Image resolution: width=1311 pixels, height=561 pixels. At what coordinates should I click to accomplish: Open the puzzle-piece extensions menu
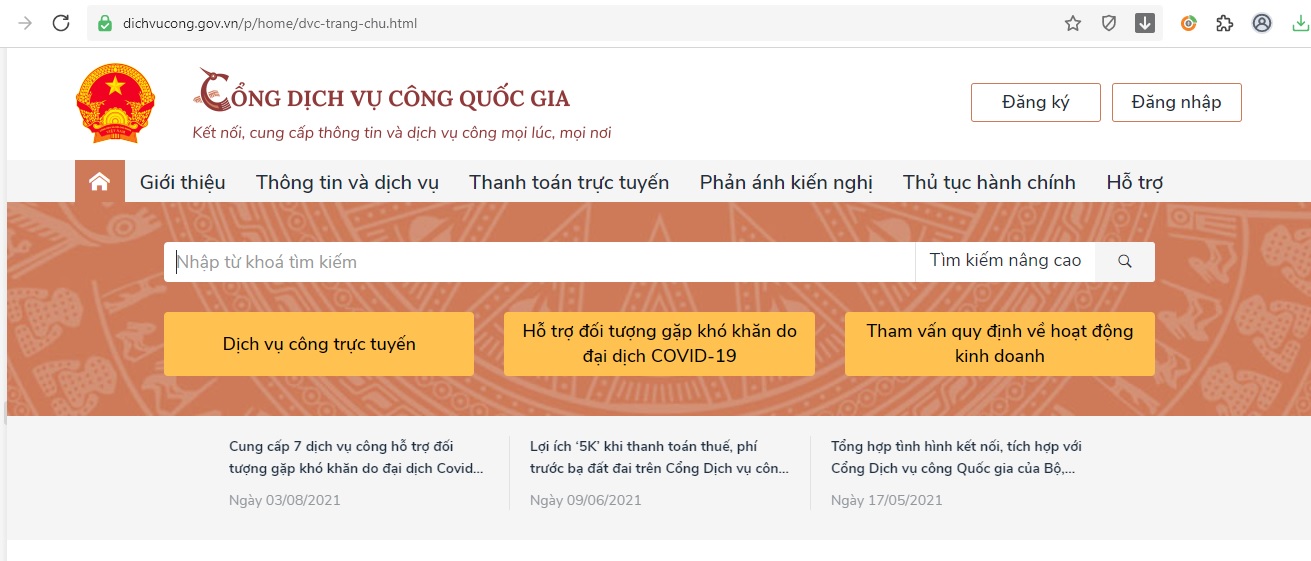click(x=1225, y=23)
